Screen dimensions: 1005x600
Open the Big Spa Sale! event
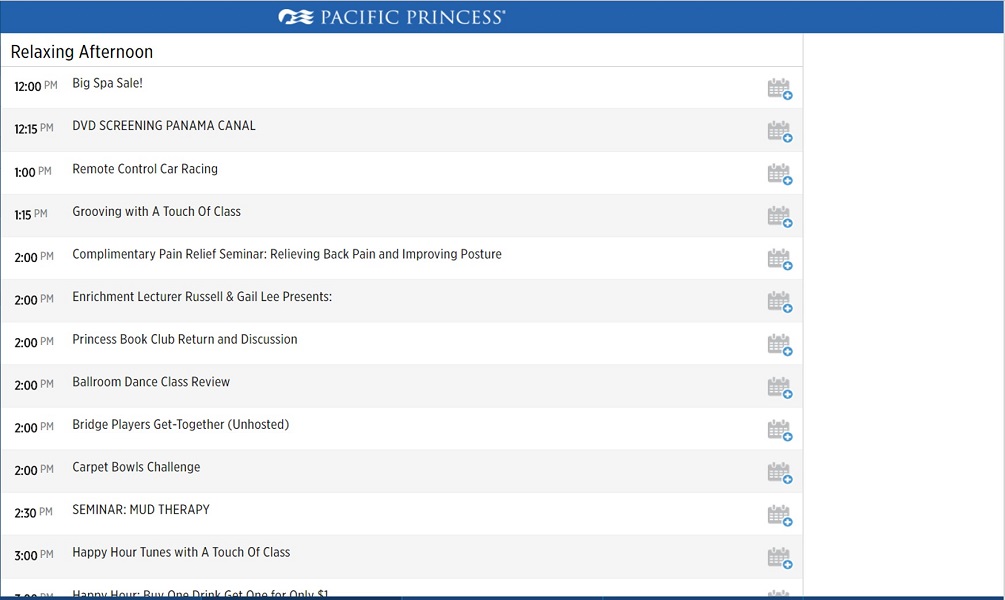coord(107,84)
